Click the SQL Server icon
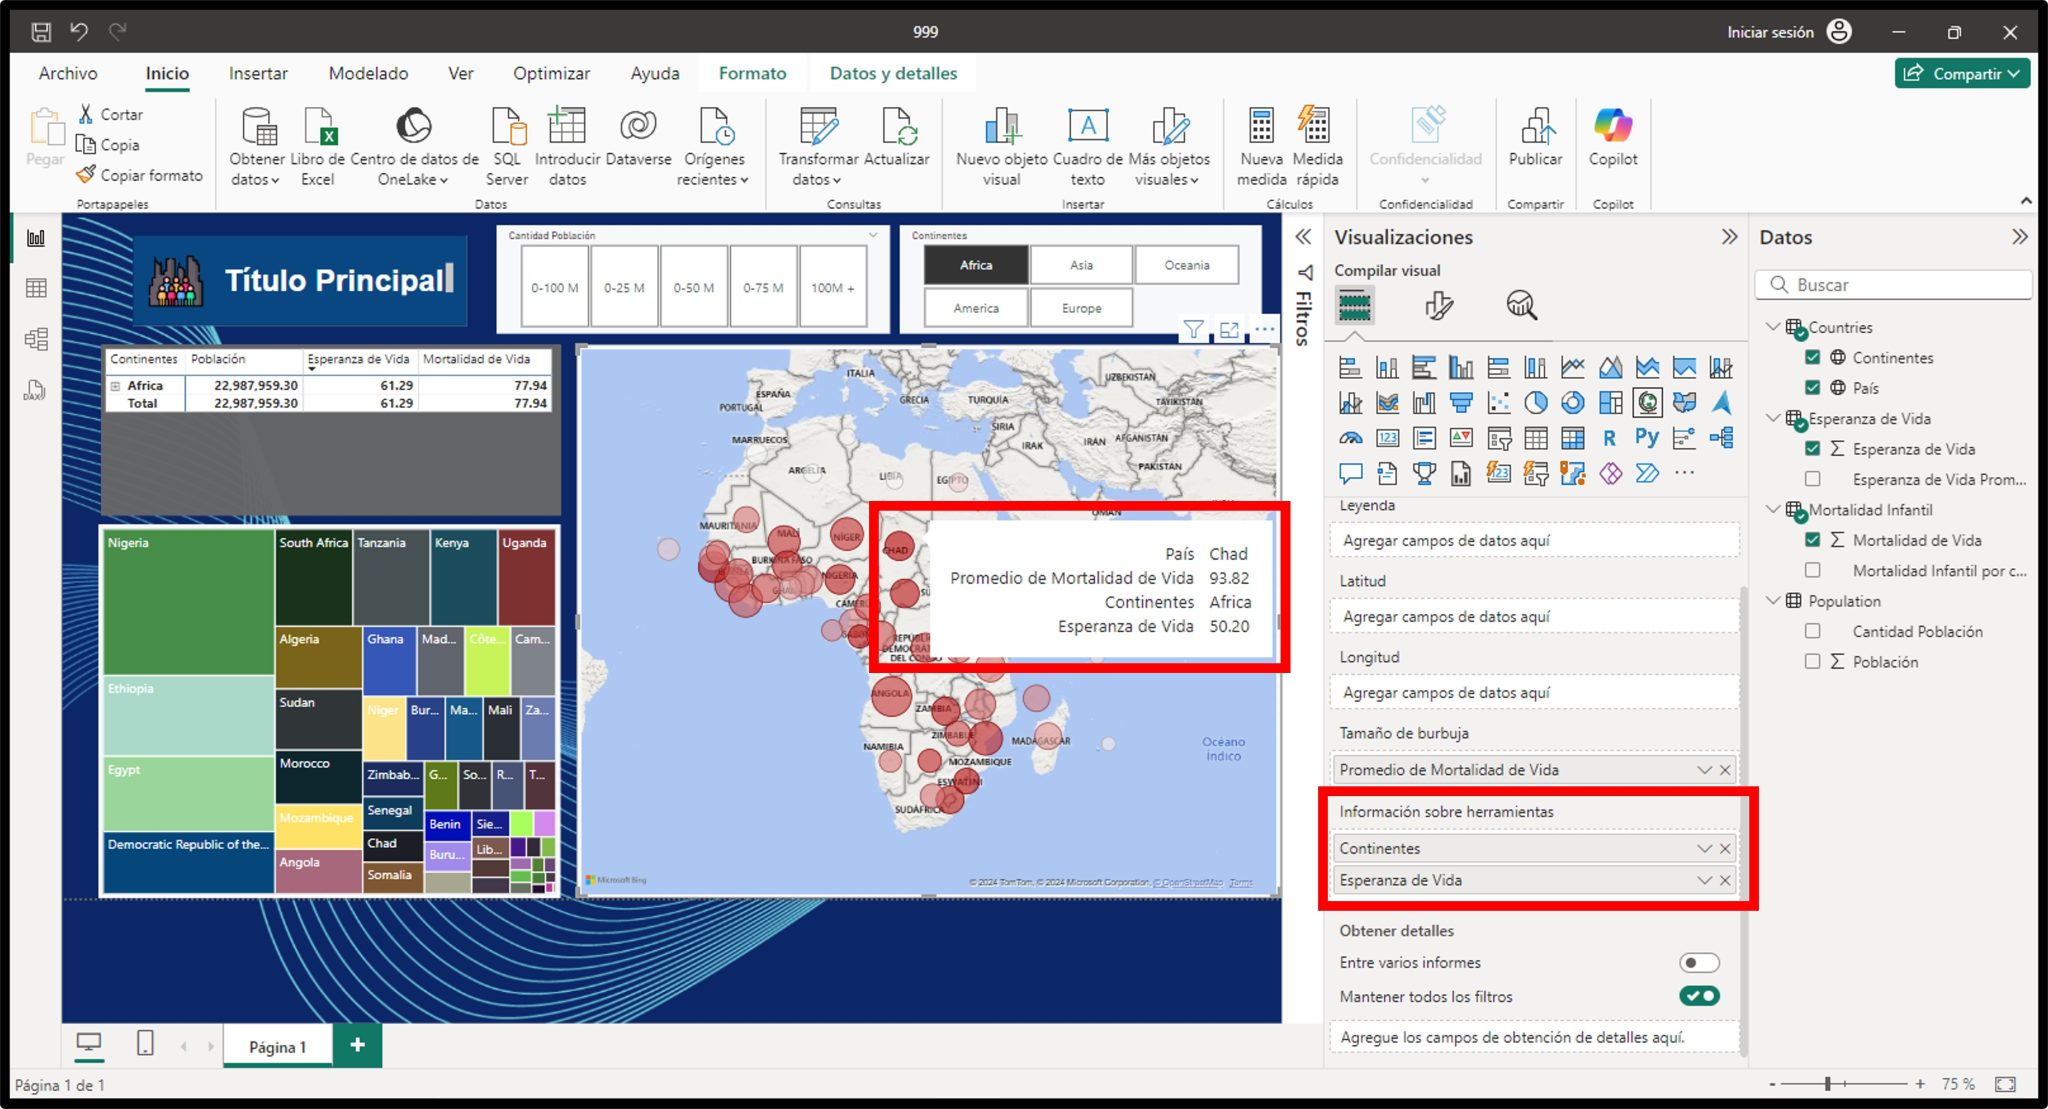2048x1109 pixels. [507, 147]
